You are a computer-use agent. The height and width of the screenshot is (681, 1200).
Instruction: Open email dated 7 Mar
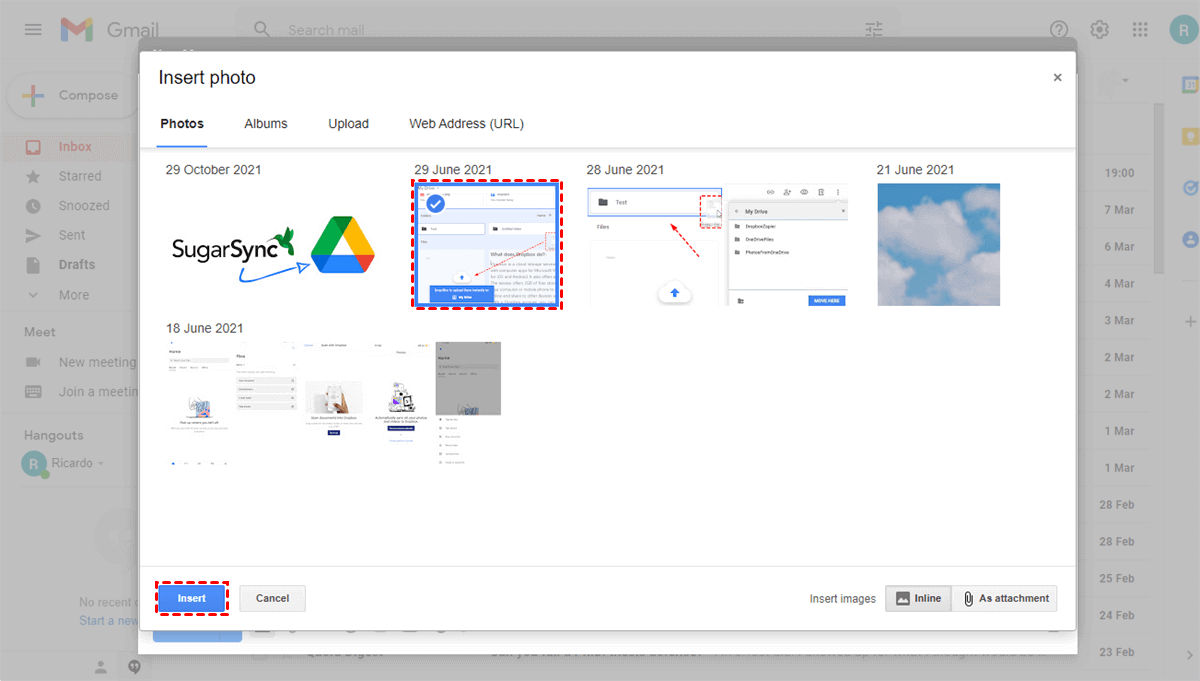coord(1119,210)
